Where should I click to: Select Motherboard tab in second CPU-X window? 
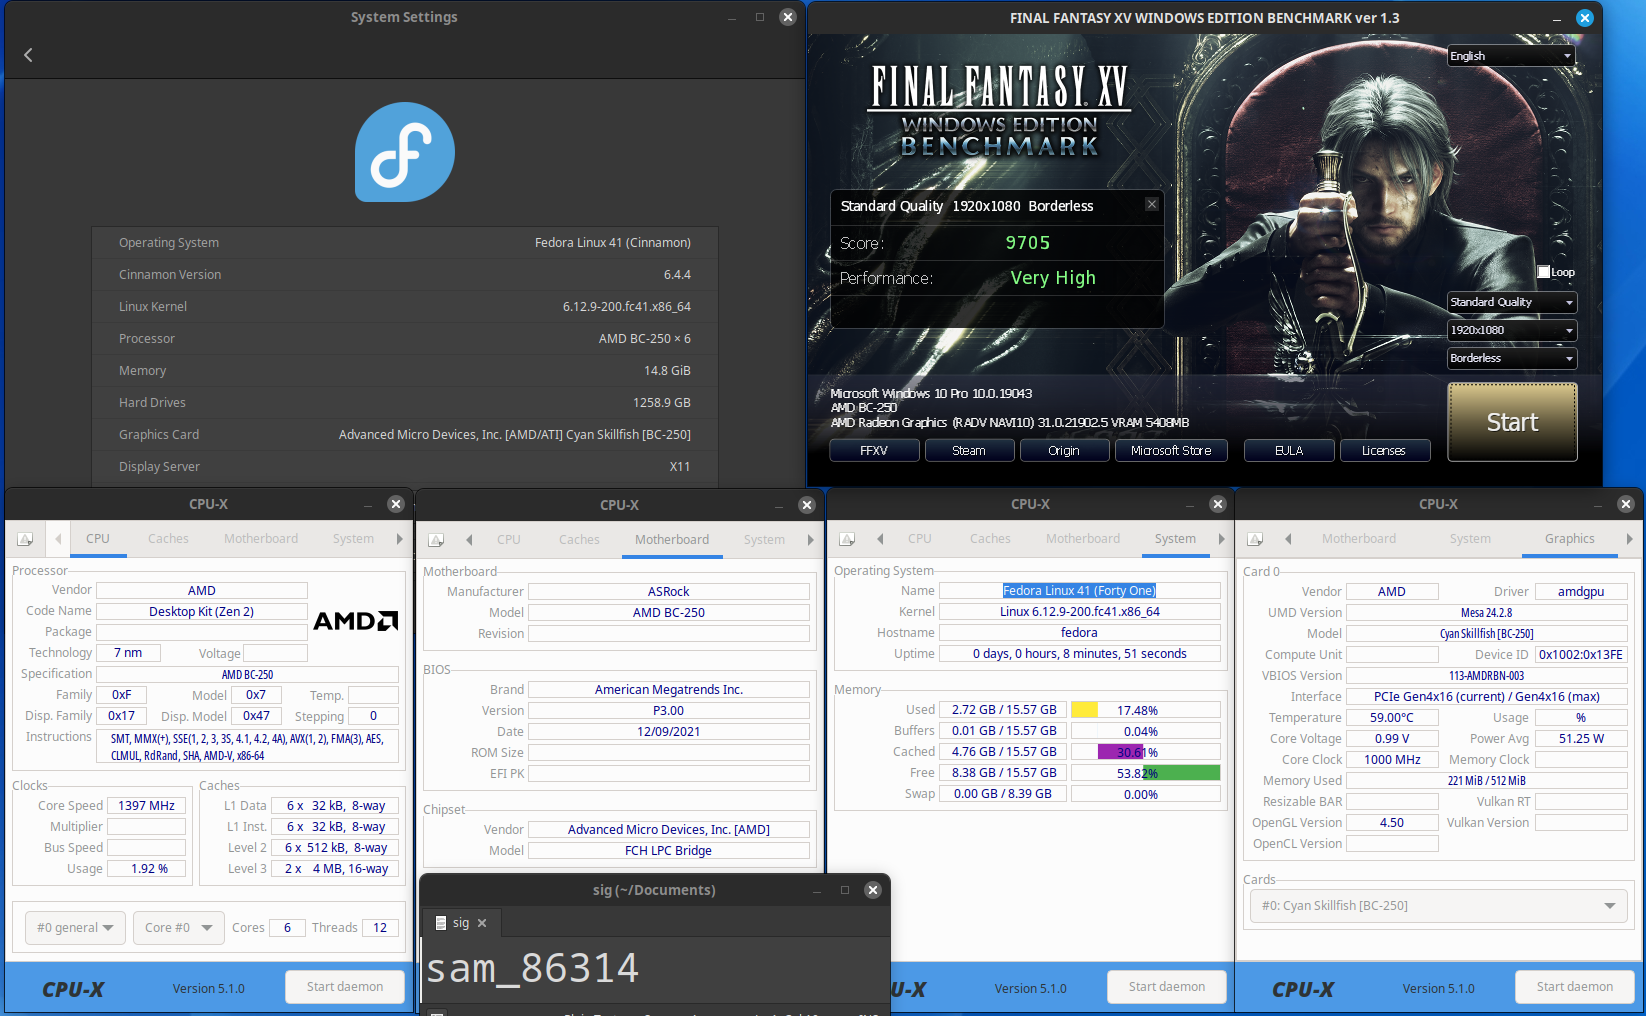tap(672, 540)
